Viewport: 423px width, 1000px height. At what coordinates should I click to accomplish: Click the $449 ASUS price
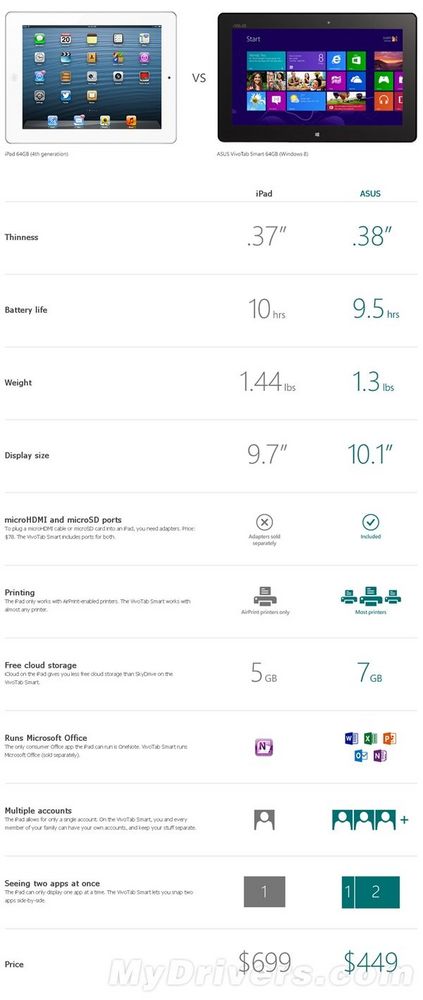[371, 963]
